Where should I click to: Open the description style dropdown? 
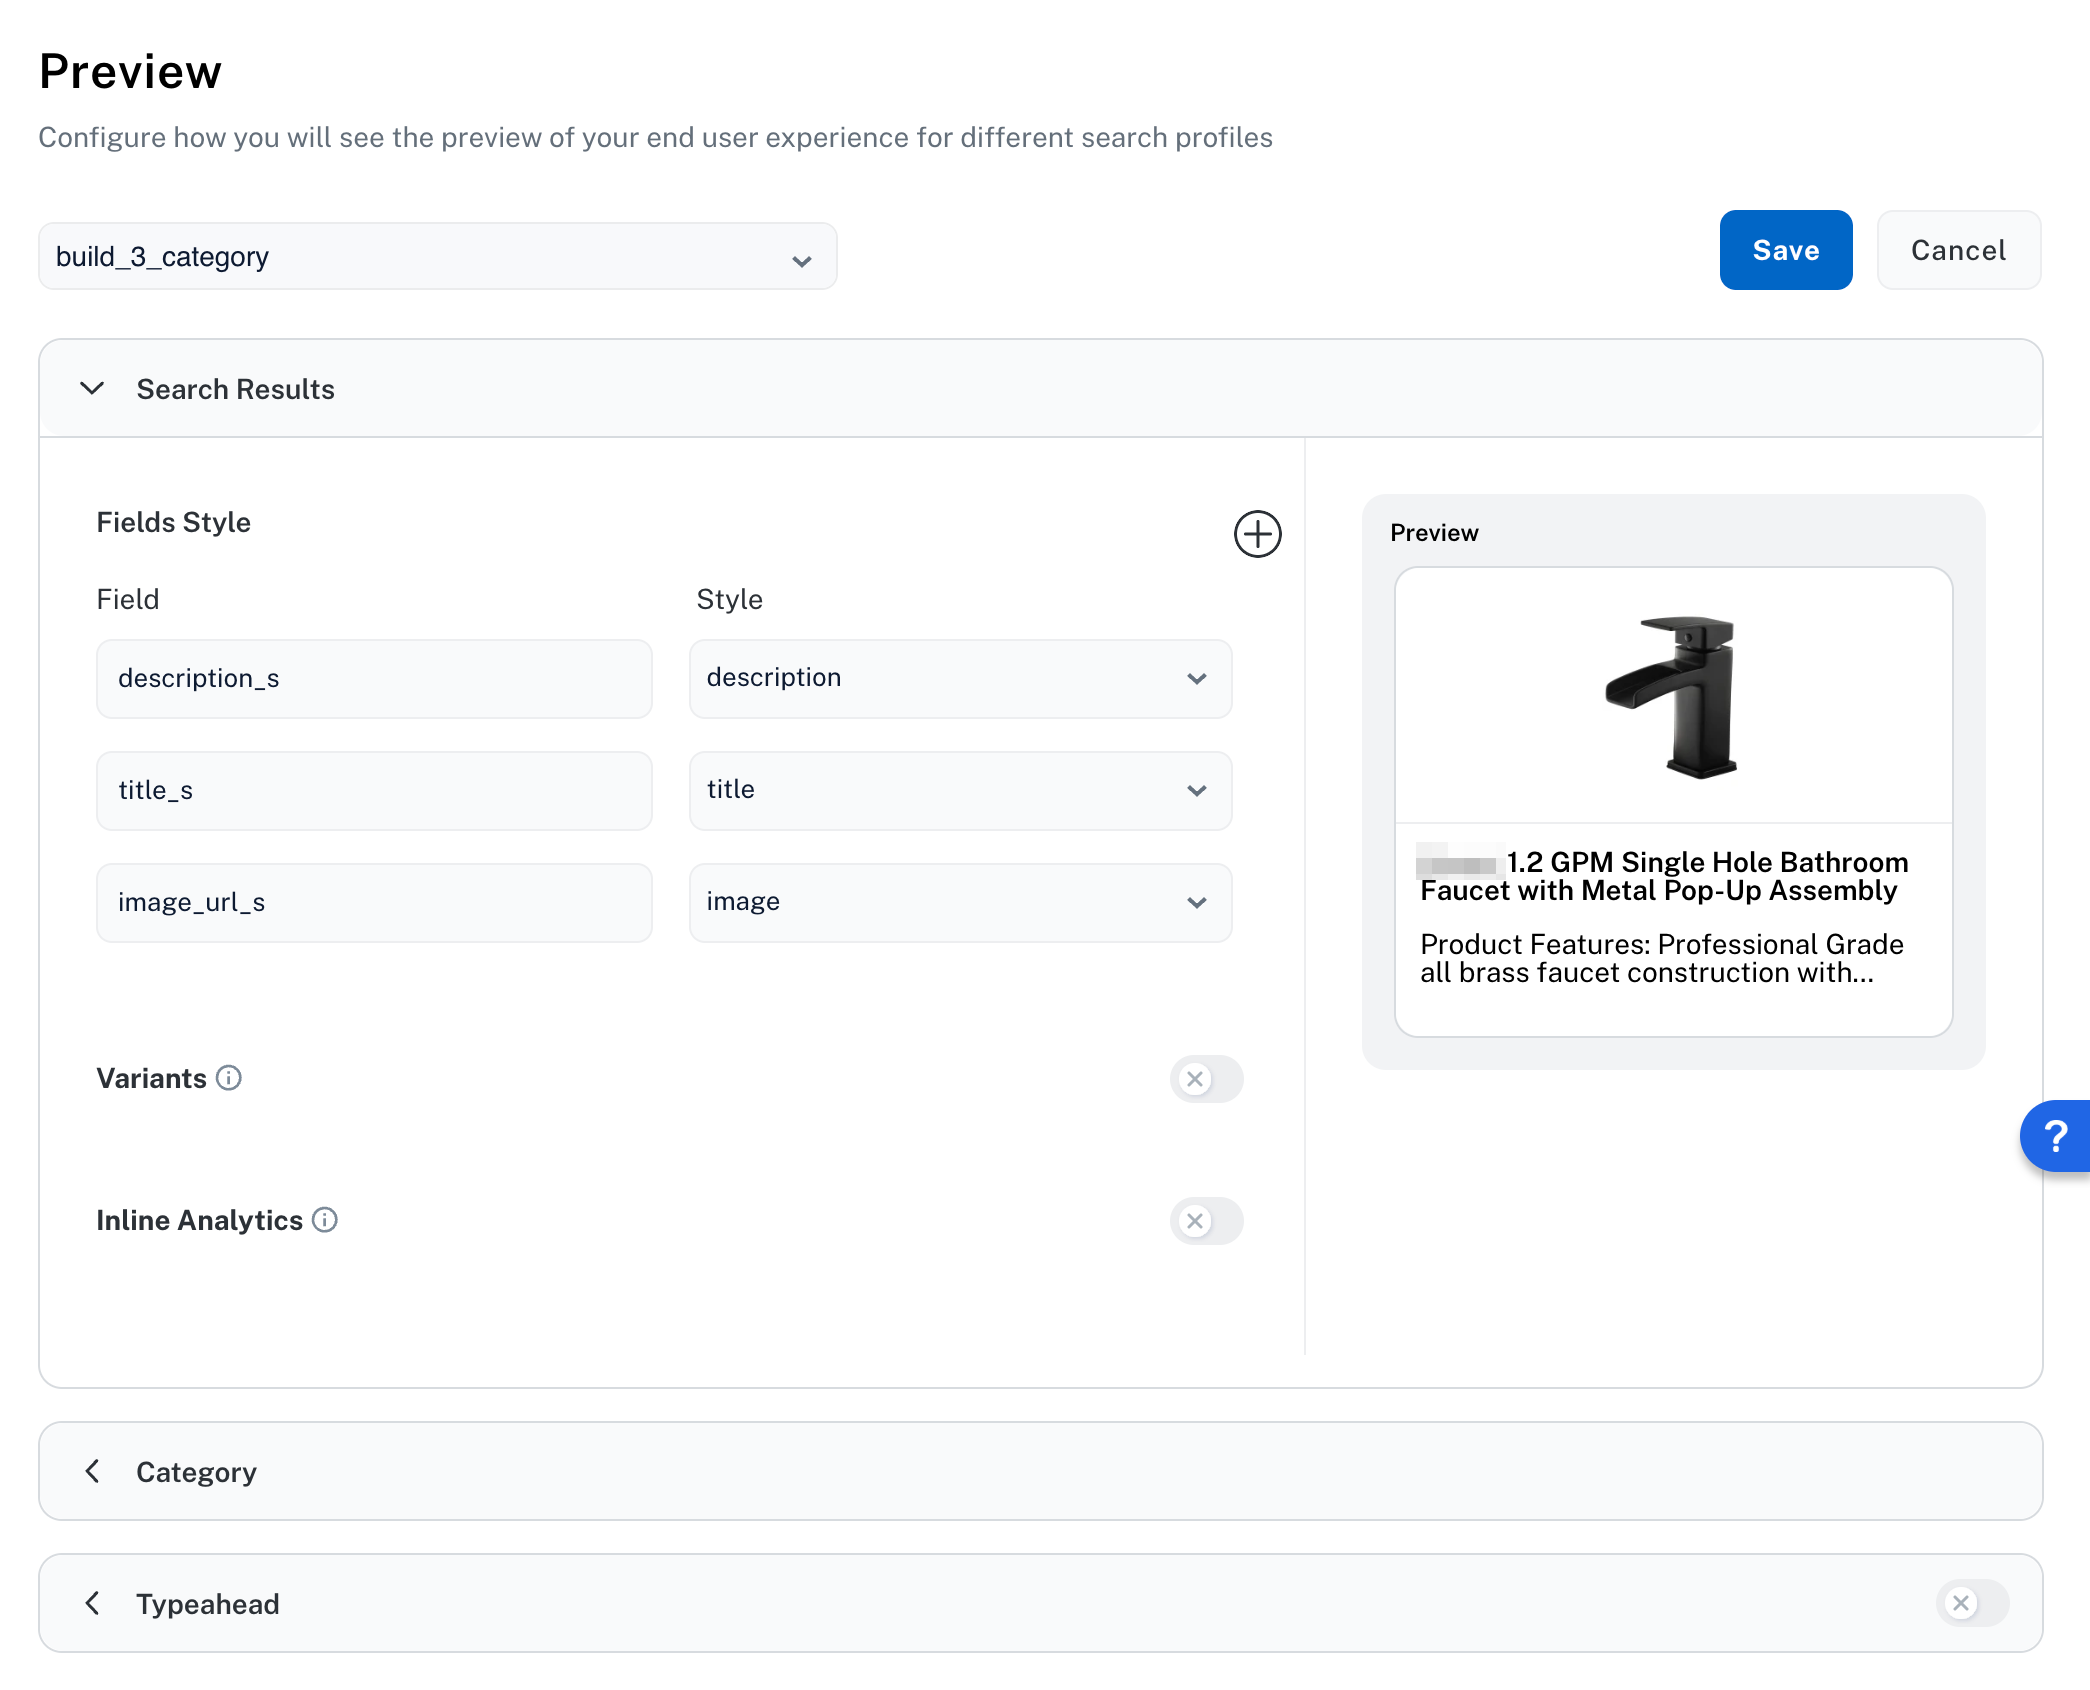point(1196,679)
